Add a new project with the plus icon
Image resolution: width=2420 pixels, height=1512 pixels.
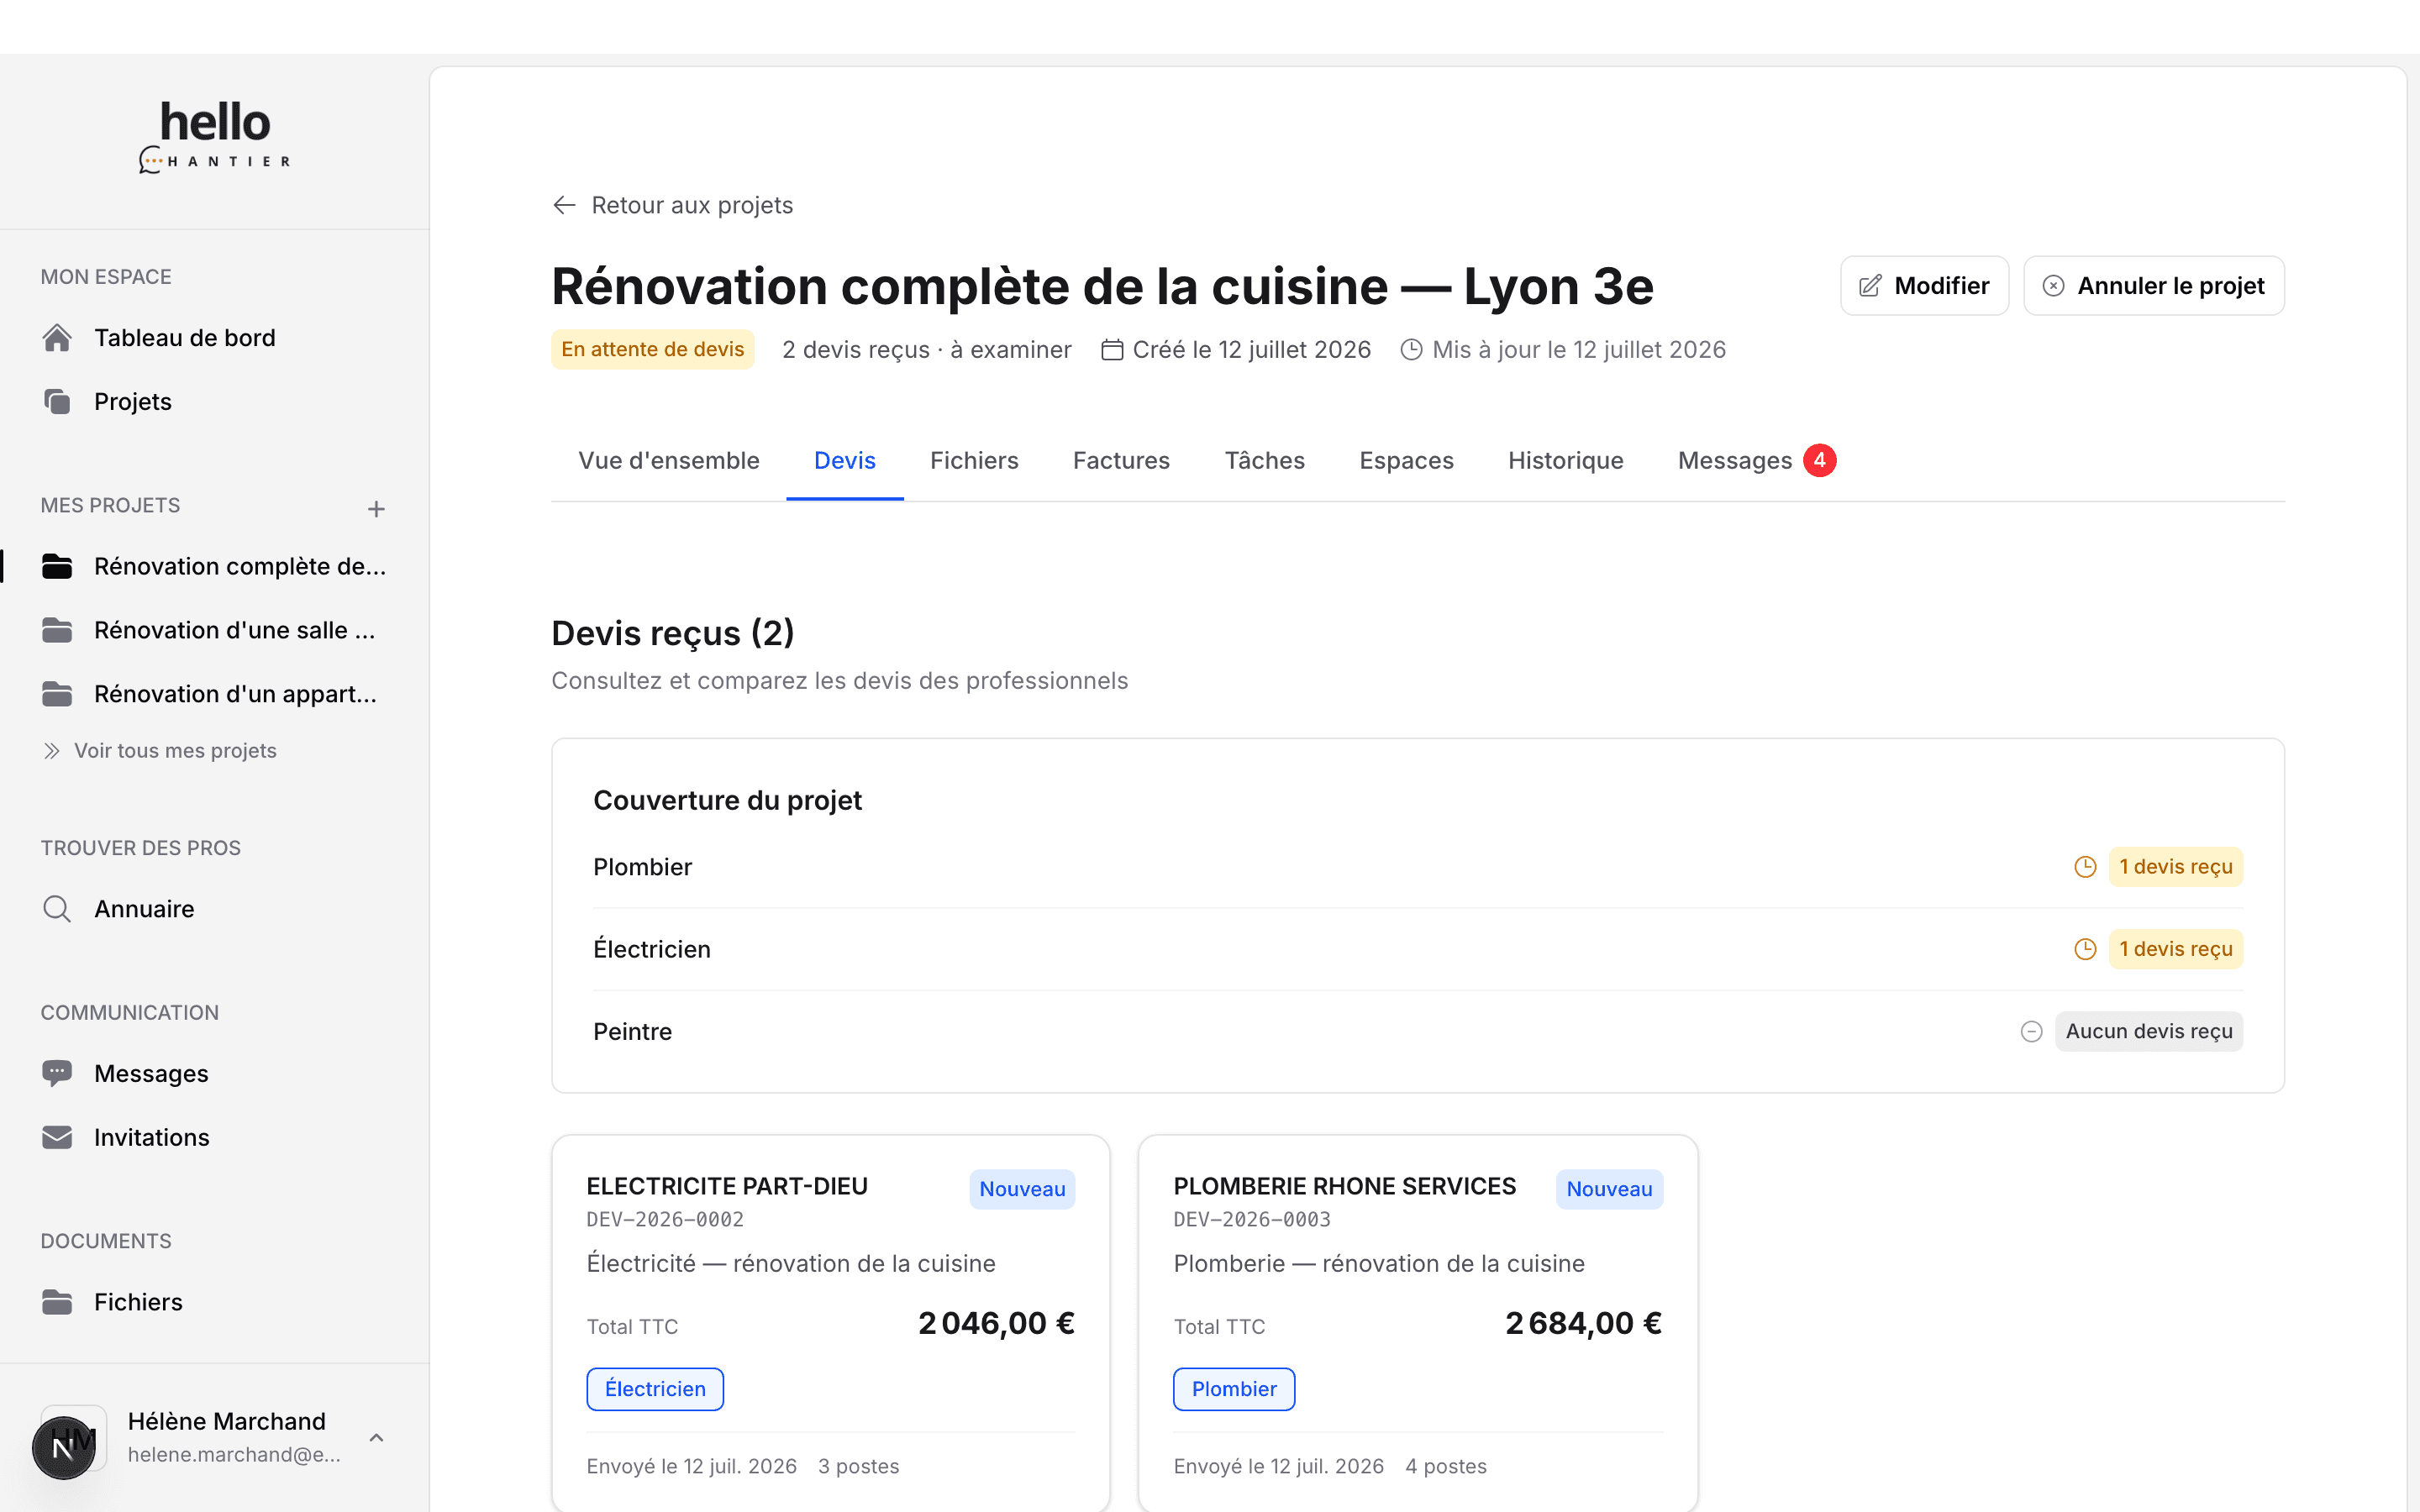coord(376,509)
